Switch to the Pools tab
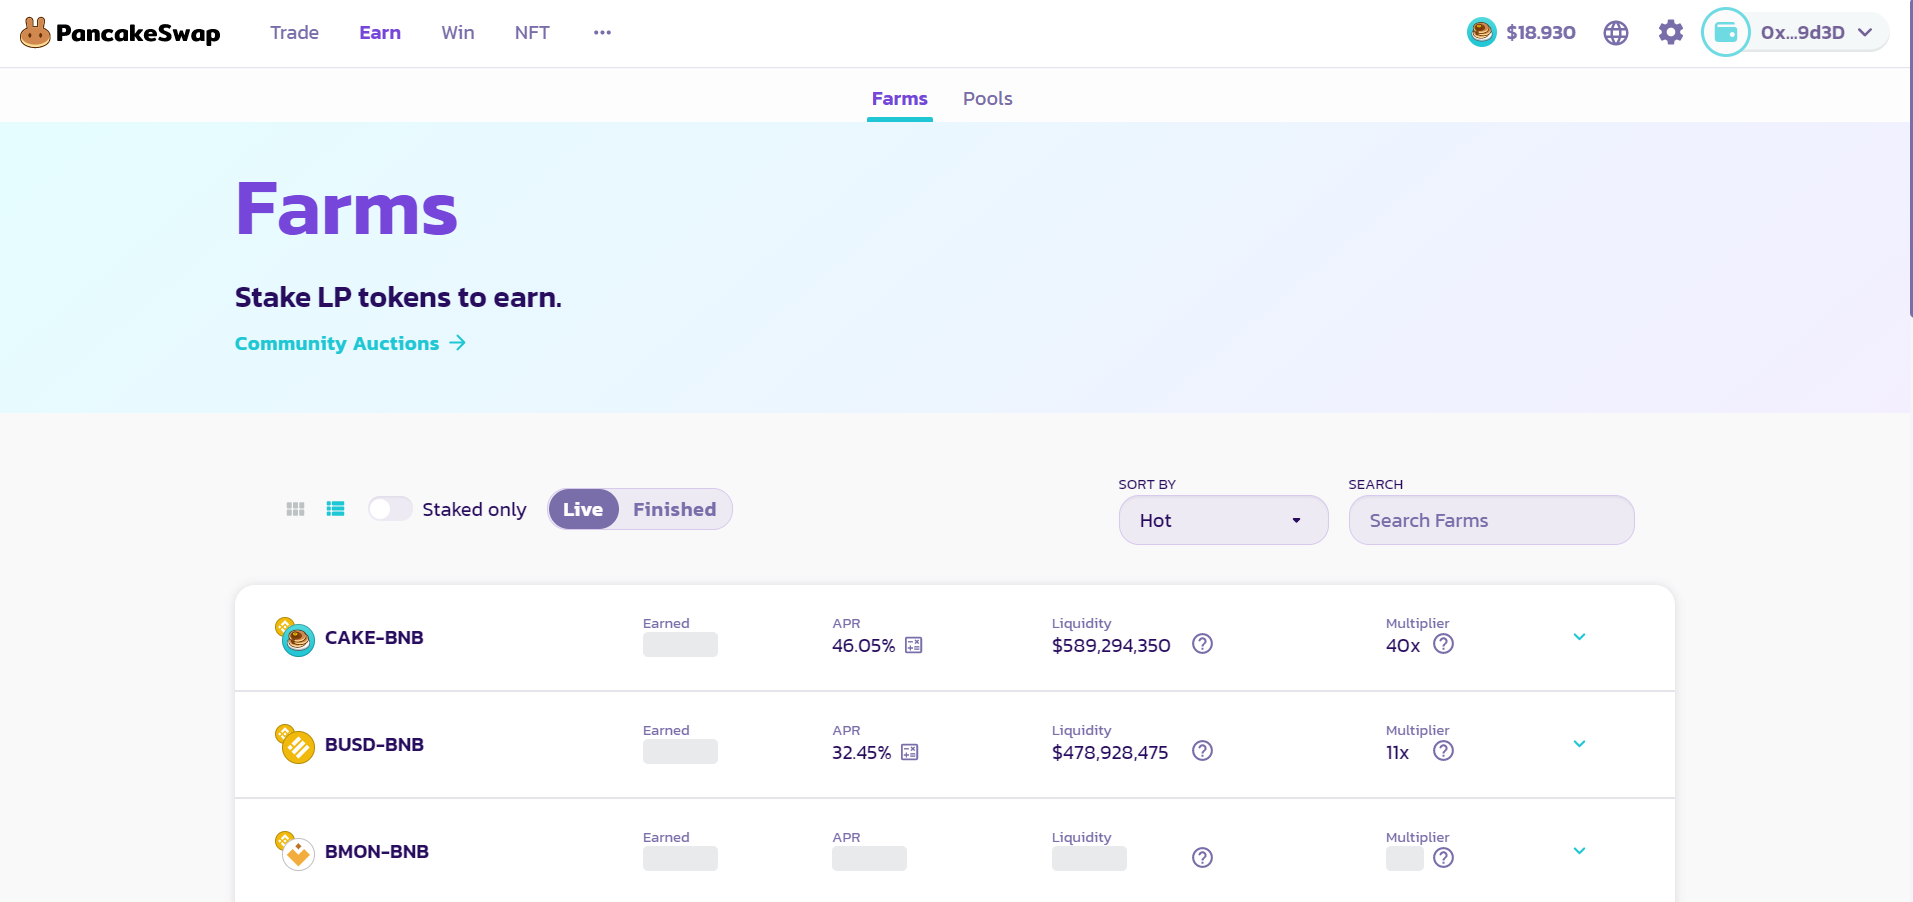1913x902 pixels. (988, 99)
